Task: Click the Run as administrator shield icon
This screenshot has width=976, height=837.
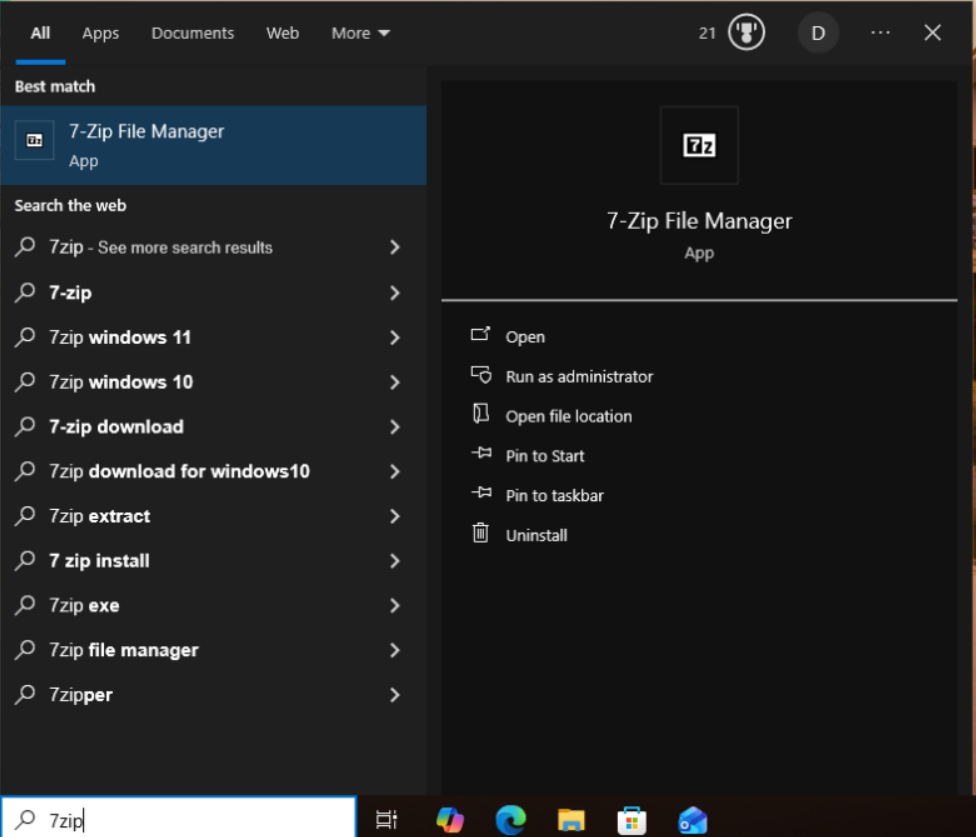Action: 481,374
